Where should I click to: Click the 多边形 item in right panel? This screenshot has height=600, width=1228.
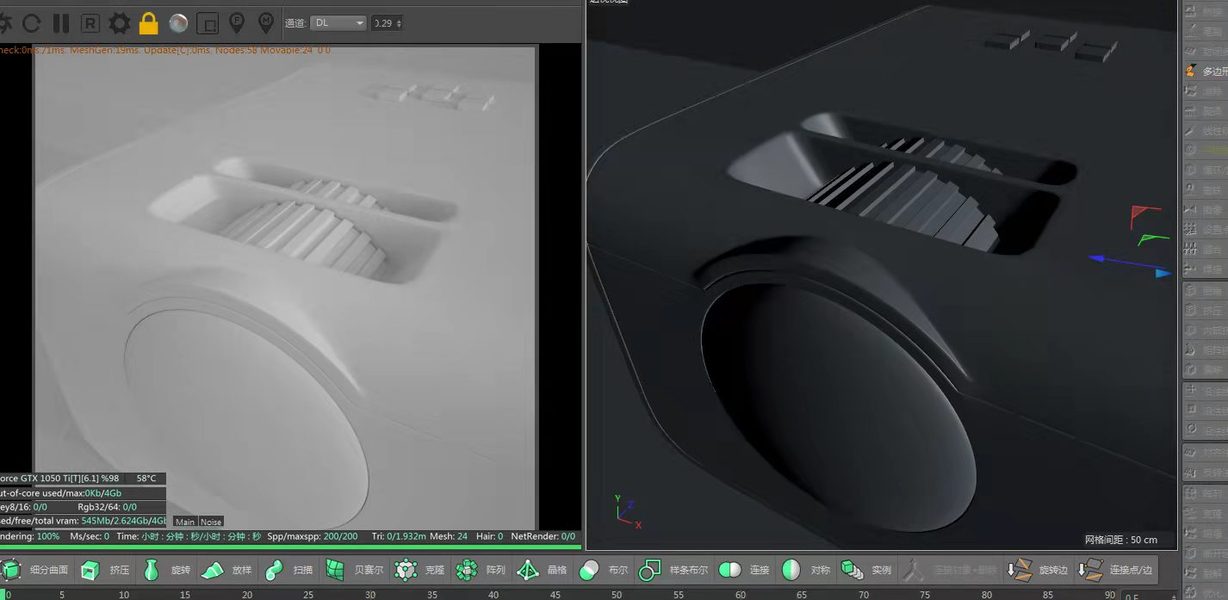tap(1205, 71)
